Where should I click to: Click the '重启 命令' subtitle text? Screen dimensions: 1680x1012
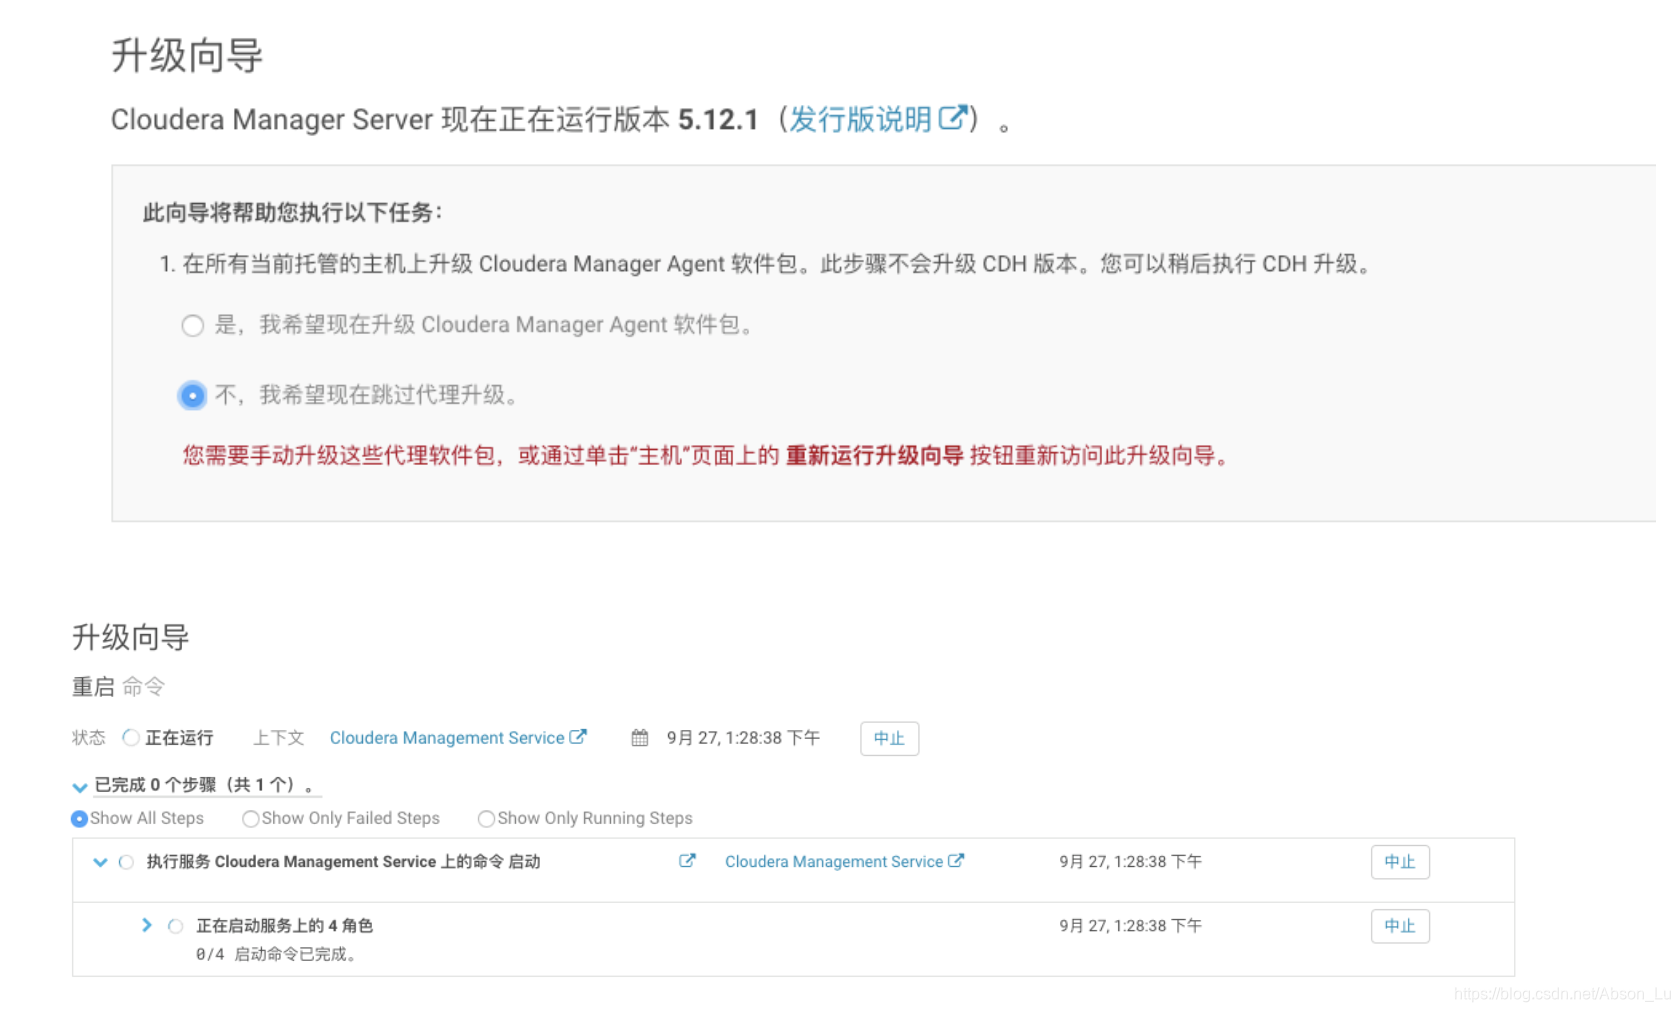[118, 687]
